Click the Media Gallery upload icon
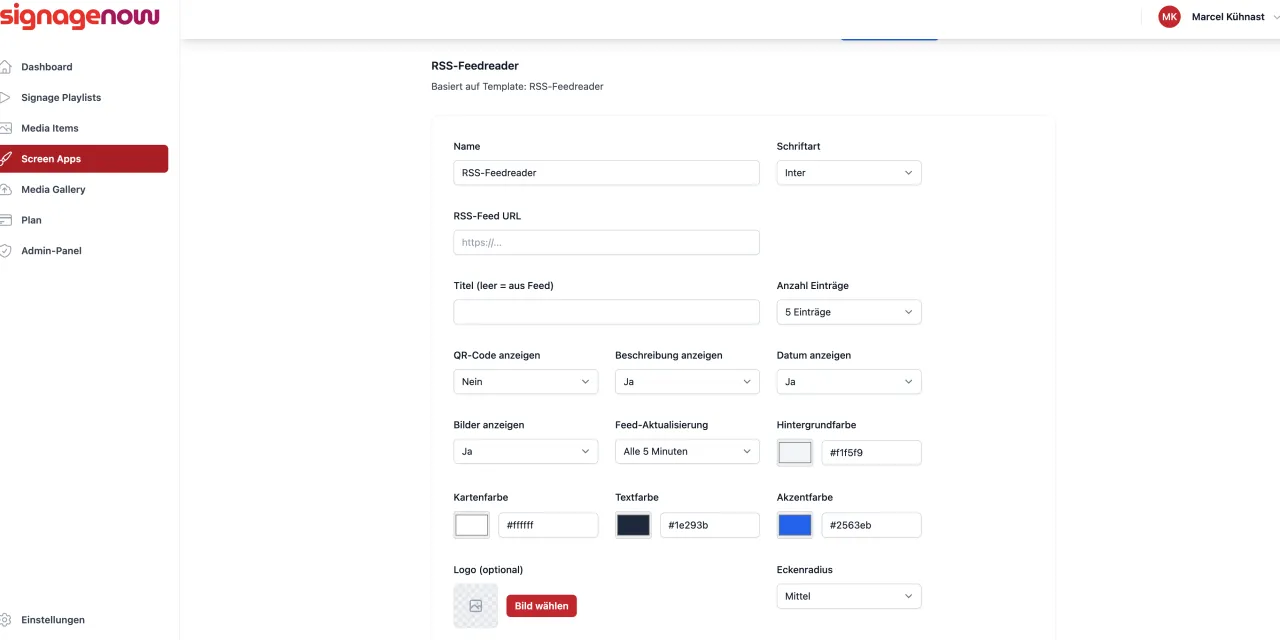Image resolution: width=1280 pixels, height=640 pixels. [5, 190]
